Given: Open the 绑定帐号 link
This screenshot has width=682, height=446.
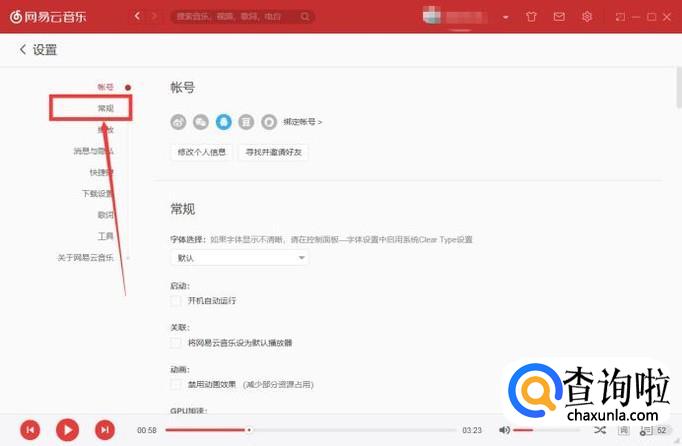Looking at the screenshot, I should (303, 122).
